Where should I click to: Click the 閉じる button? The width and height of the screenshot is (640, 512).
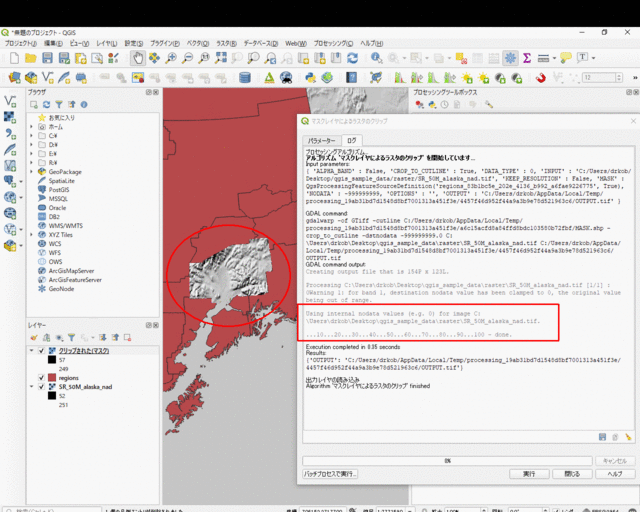tap(572, 474)
